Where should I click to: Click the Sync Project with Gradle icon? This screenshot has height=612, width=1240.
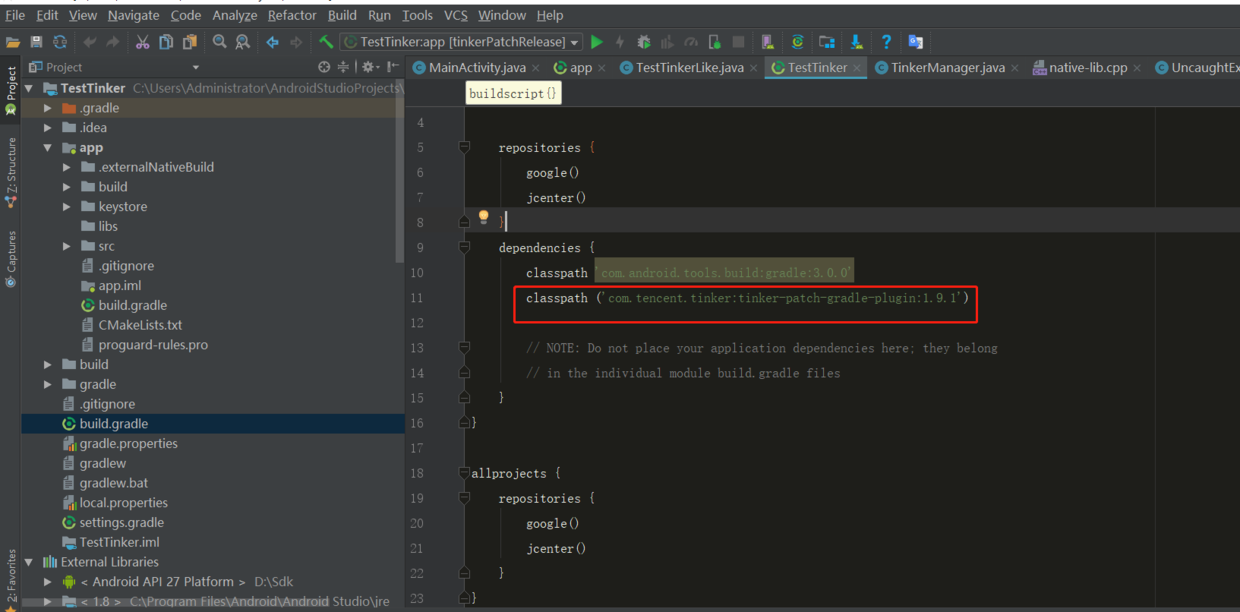click(797, 42)
